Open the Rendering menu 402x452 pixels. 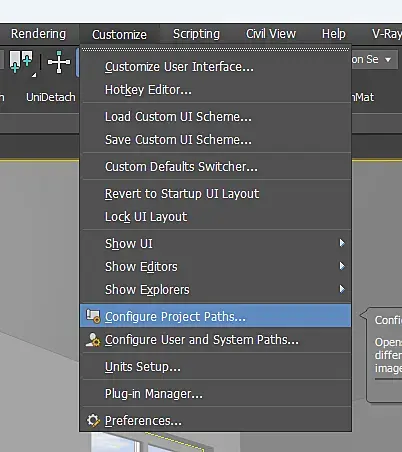pos(38,34)
